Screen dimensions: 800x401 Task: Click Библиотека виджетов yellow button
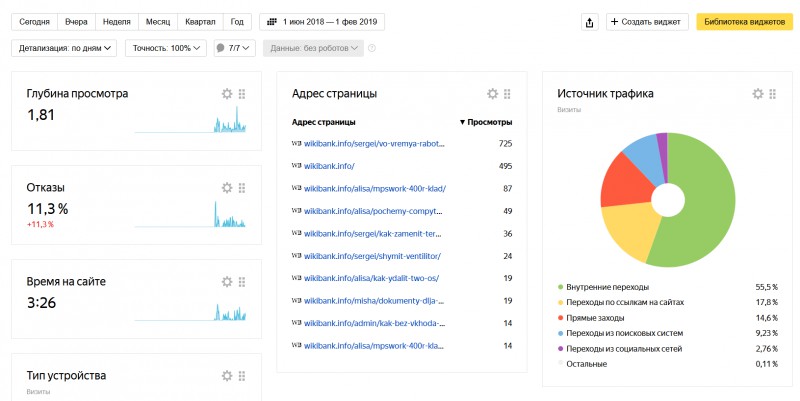click(742, 22)
